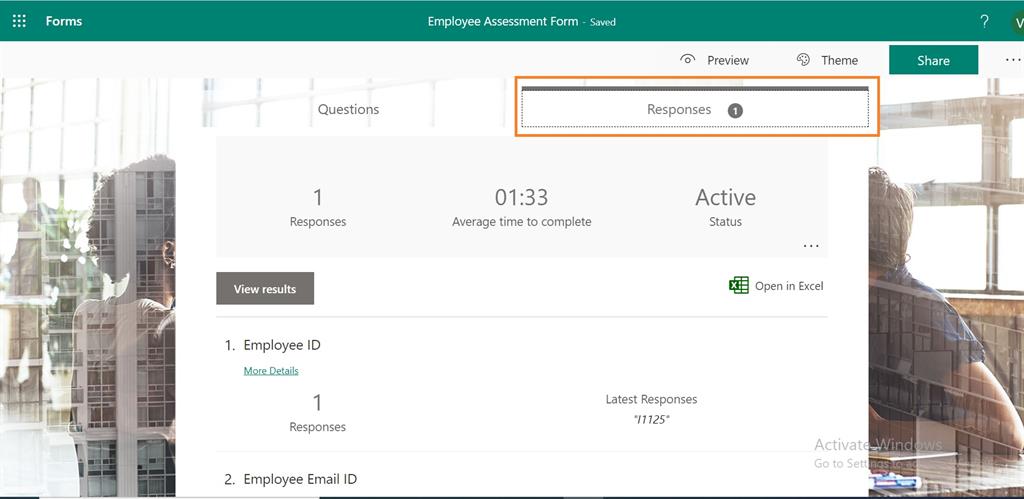
Task: Open More Details for Employee ID
Action: [x=271, y=370]
